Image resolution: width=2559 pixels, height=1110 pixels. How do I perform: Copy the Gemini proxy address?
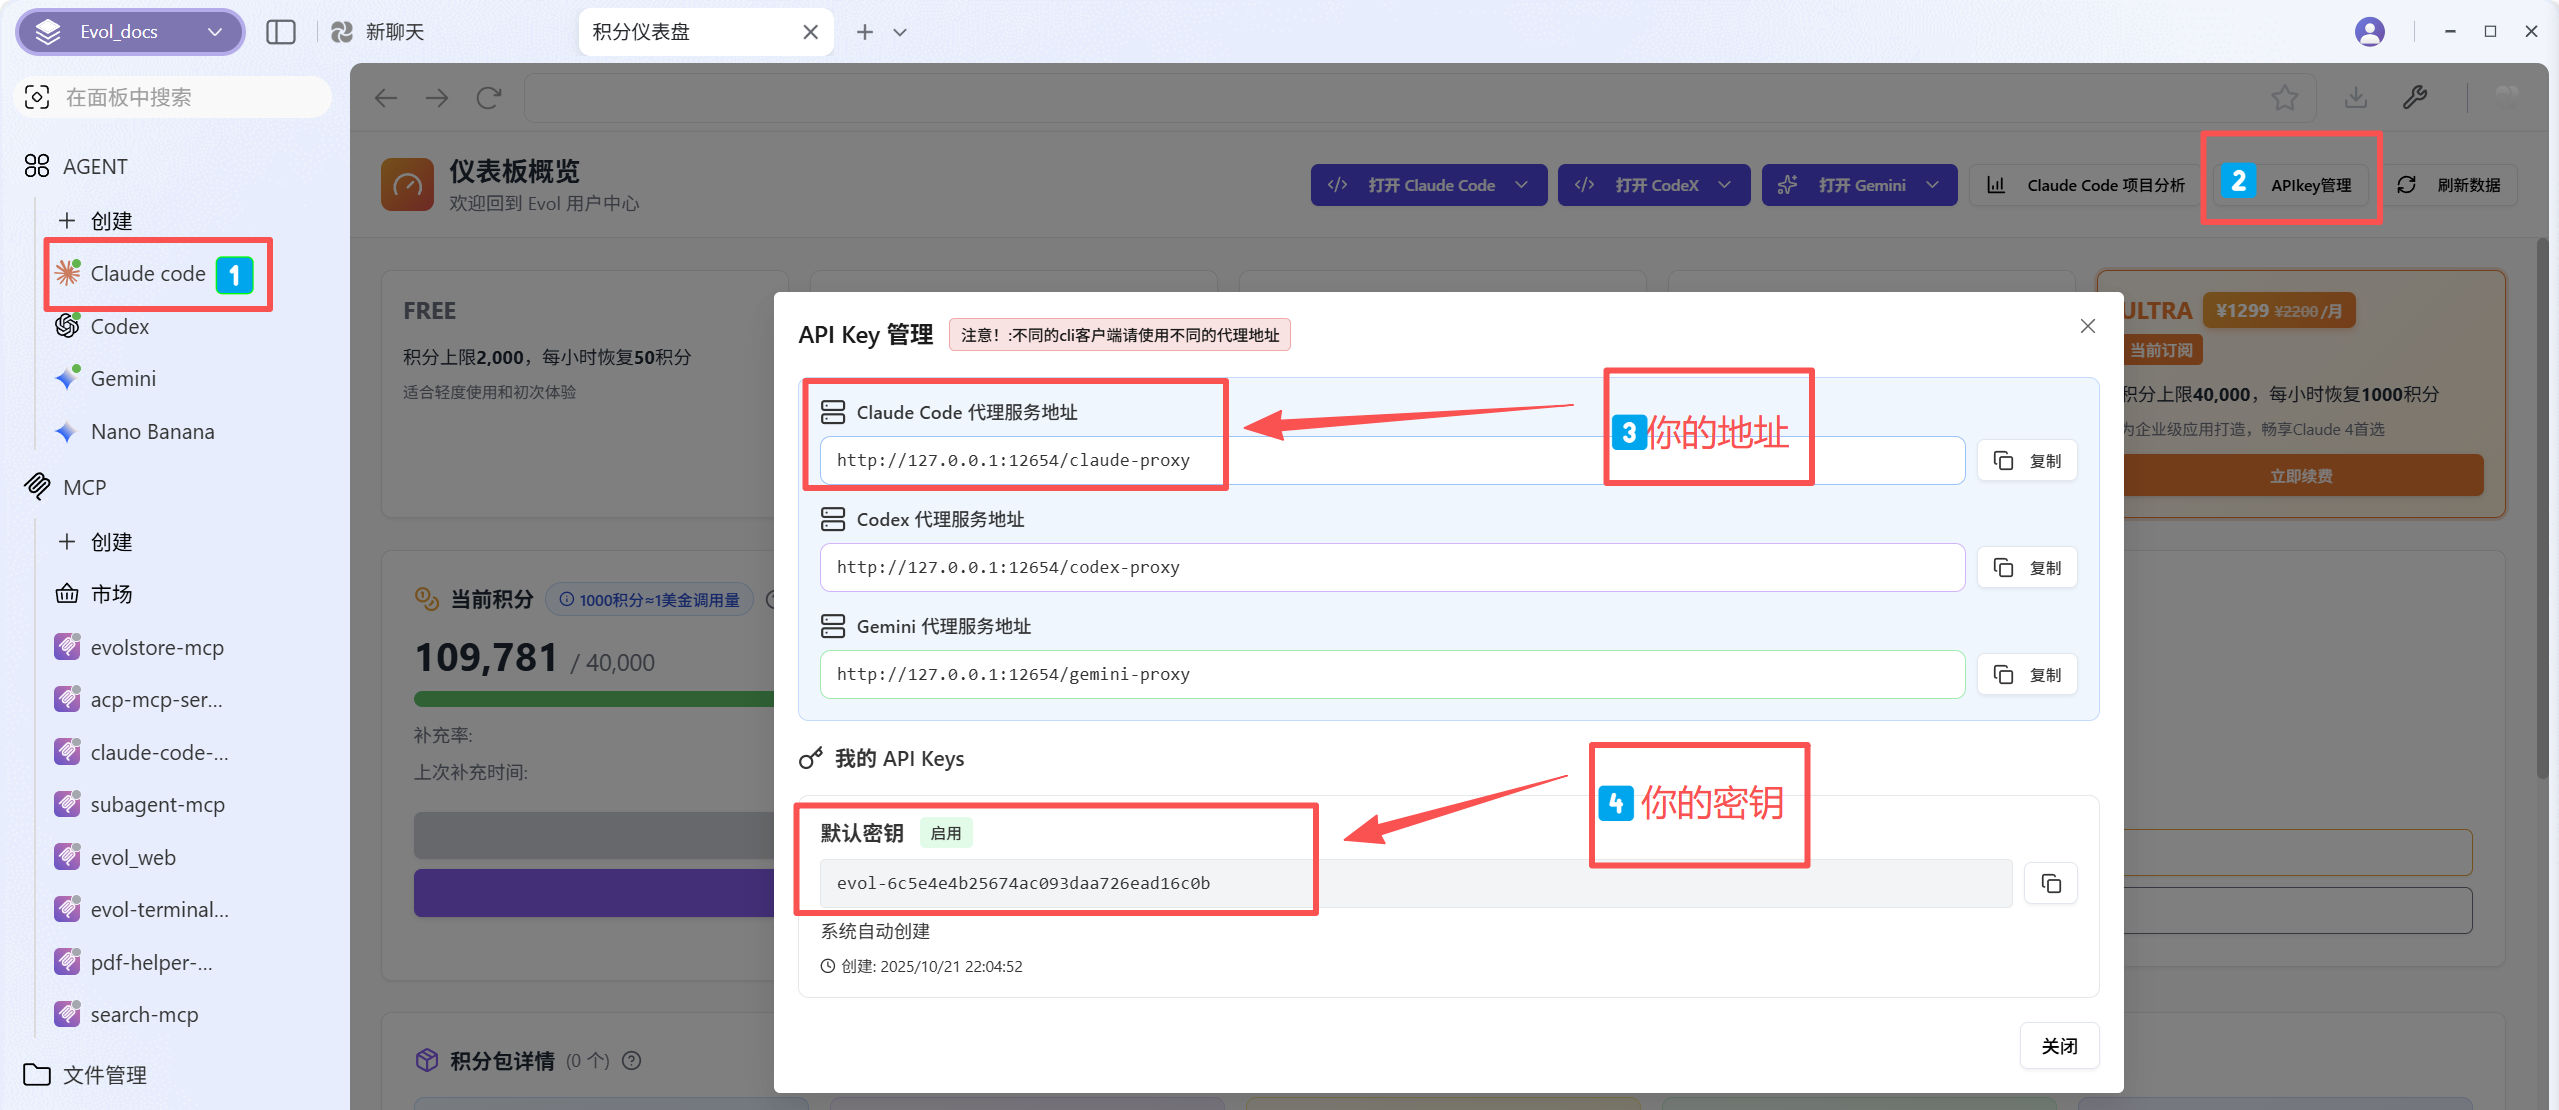tap(2026, 675)
